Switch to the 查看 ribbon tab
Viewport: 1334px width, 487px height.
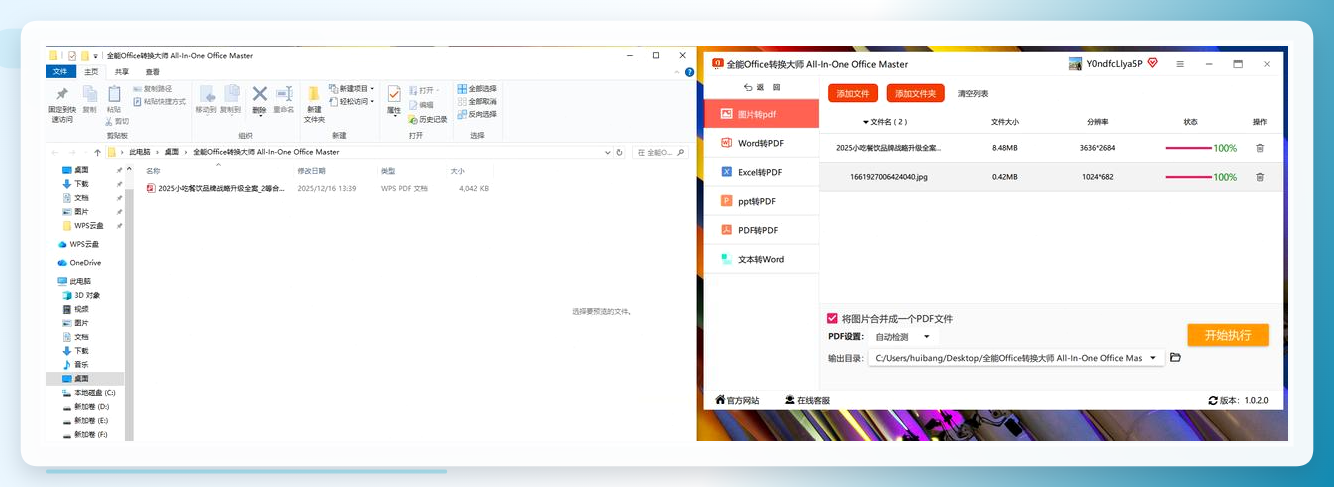(152, 72)
